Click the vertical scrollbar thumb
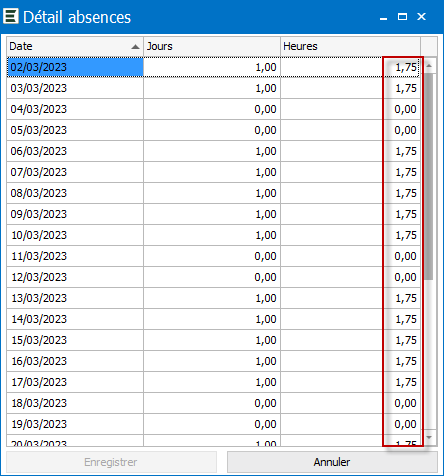The height and width of the screenshot is (476, 444). 429,177
